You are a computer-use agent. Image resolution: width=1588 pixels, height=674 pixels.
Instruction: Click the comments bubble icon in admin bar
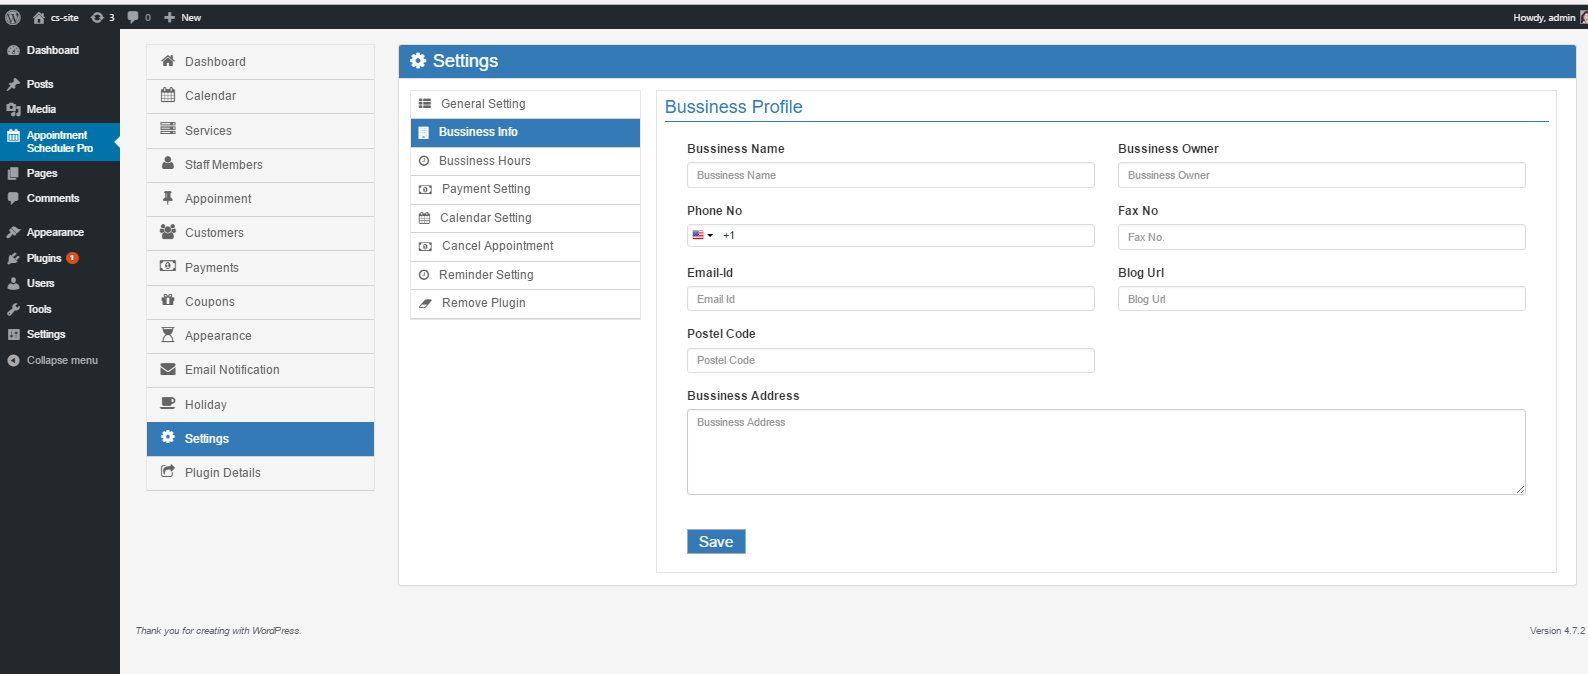(x=133, y=17)
